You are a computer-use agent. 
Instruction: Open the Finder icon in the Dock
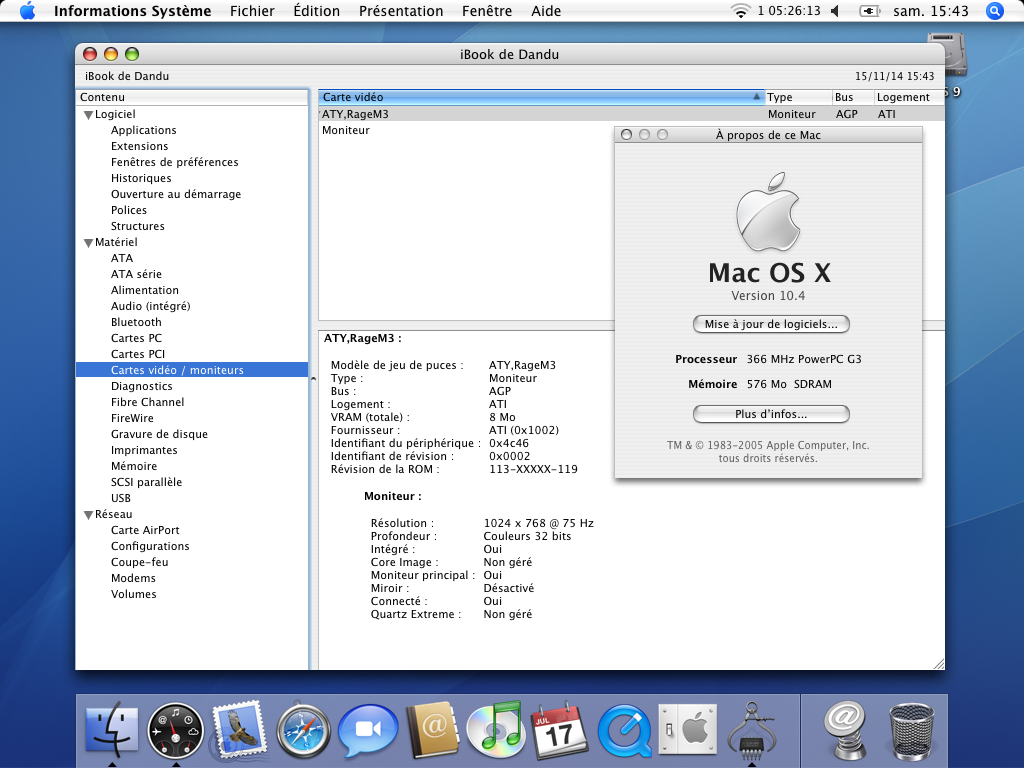112,729
